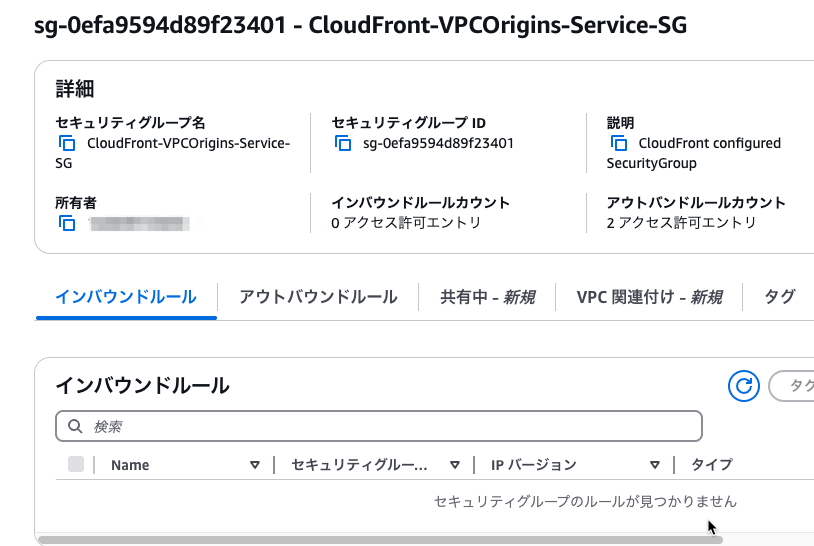
Task: Click the タイプ column header
Action: point(712,465)
